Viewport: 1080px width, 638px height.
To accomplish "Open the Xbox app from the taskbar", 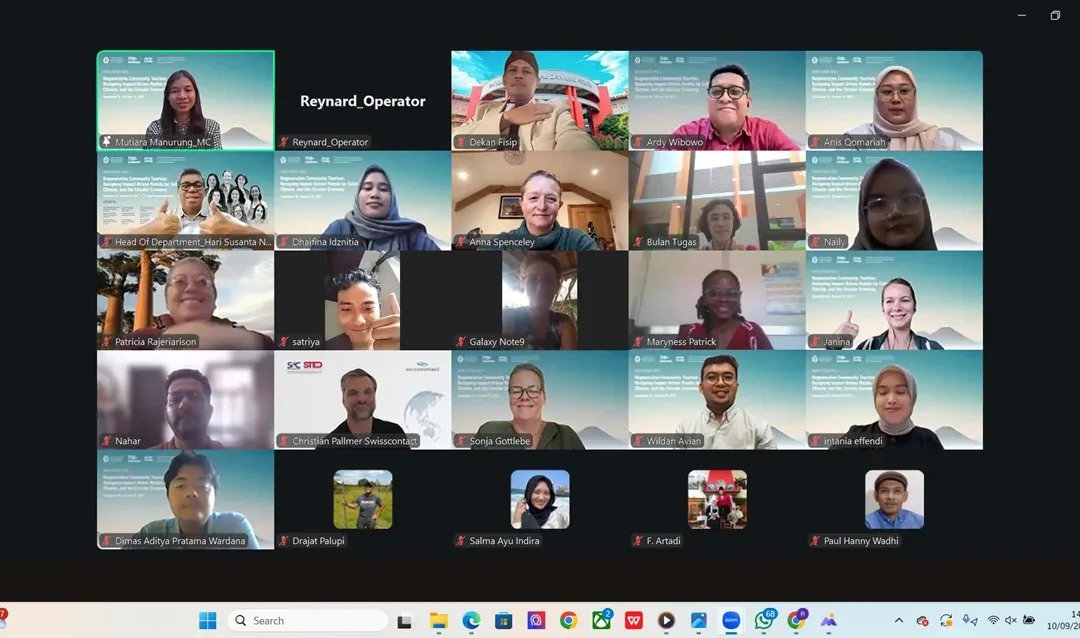I will 601,620.
